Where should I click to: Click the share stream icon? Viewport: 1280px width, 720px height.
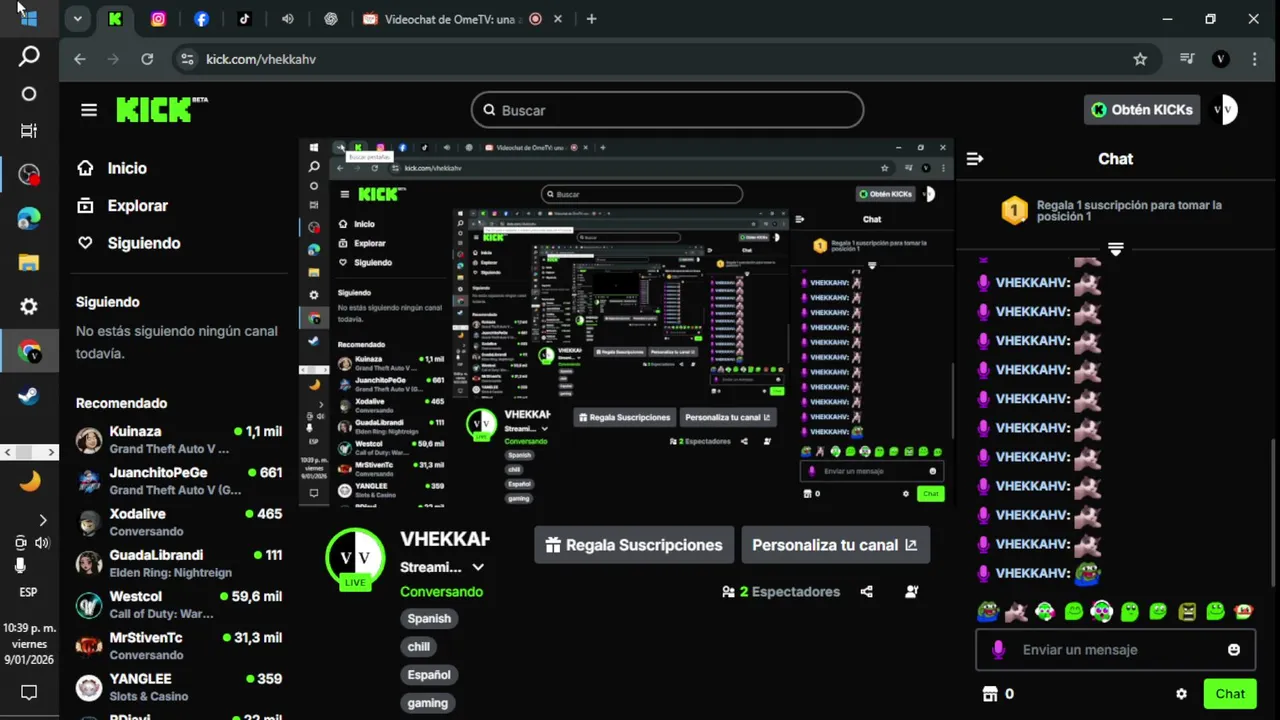867,592
